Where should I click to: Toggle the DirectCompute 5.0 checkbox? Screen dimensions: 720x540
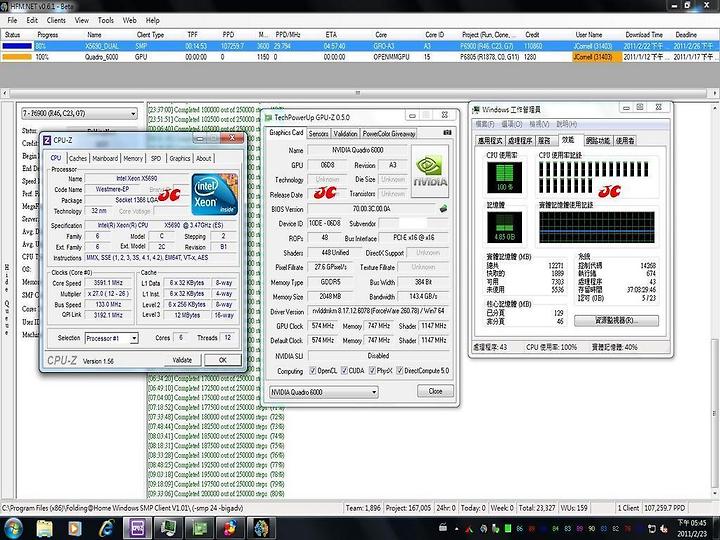pyautogui.click(x=400, y=371)
